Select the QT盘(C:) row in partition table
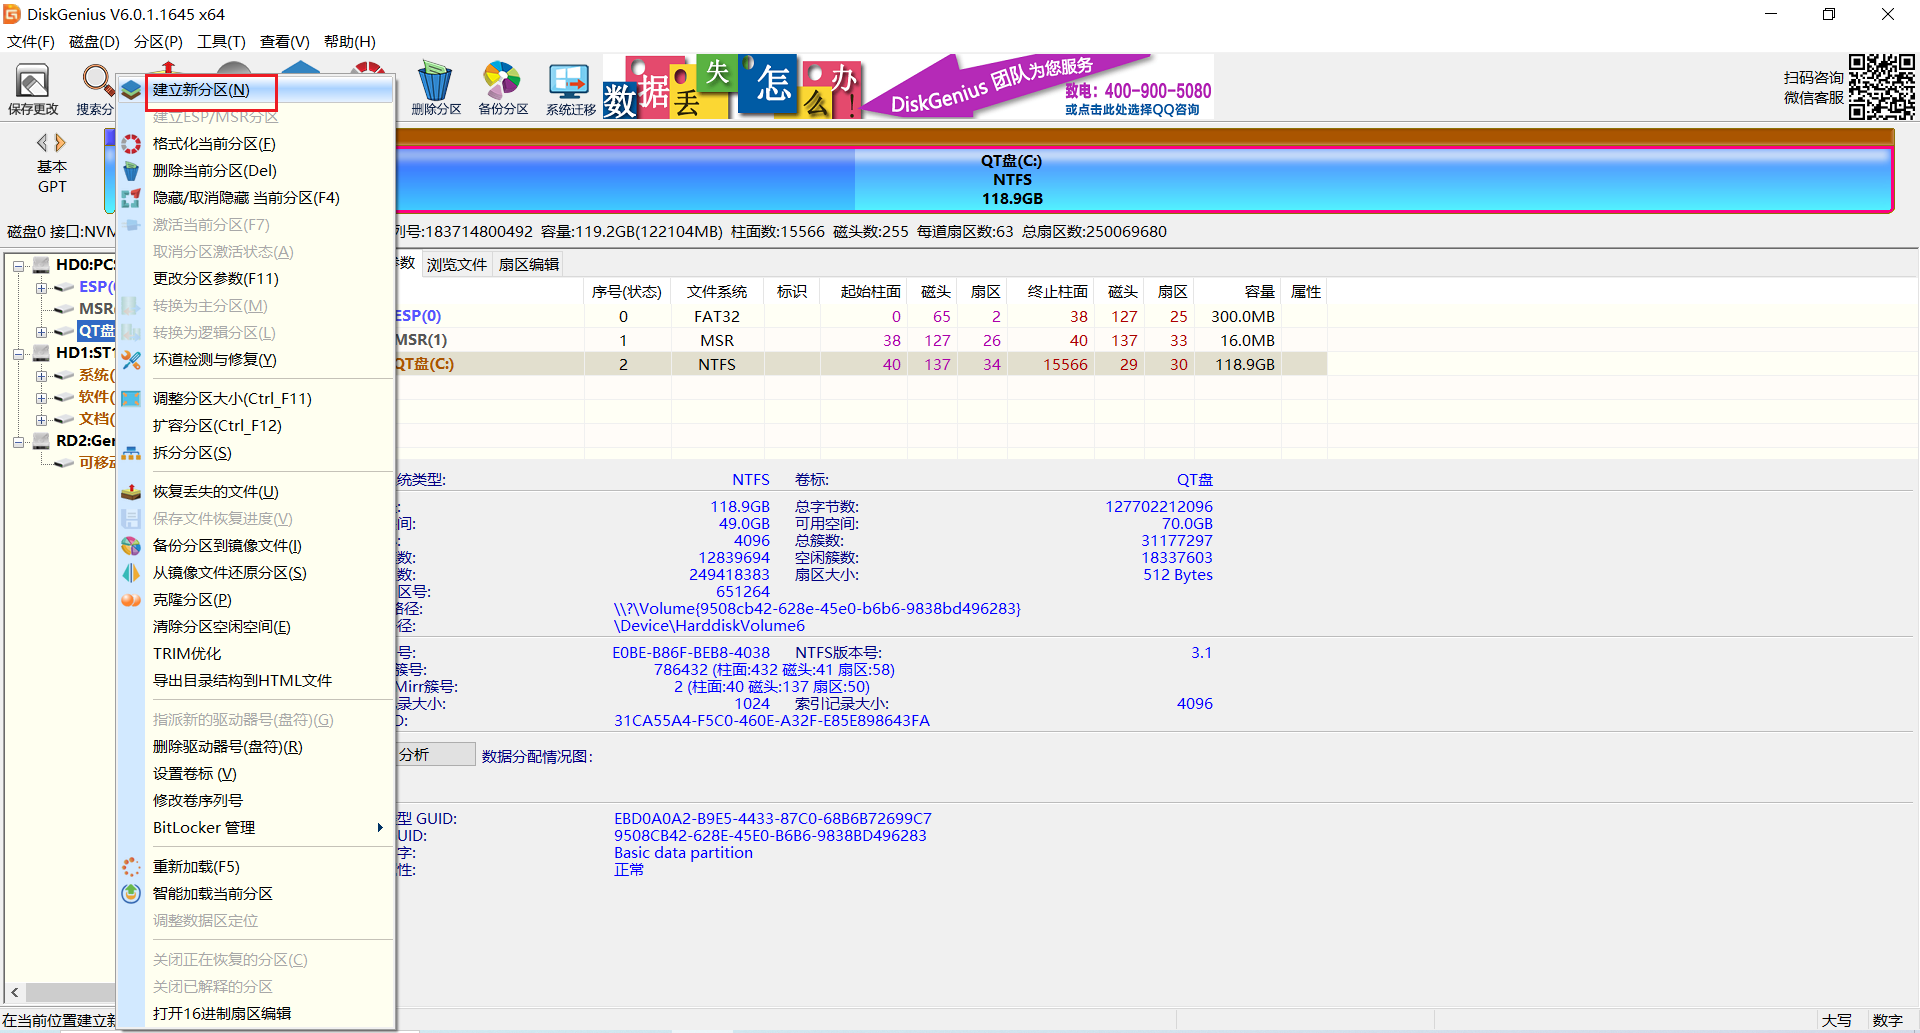Screen dimensions: 1920x1033 tap(860, 364)
